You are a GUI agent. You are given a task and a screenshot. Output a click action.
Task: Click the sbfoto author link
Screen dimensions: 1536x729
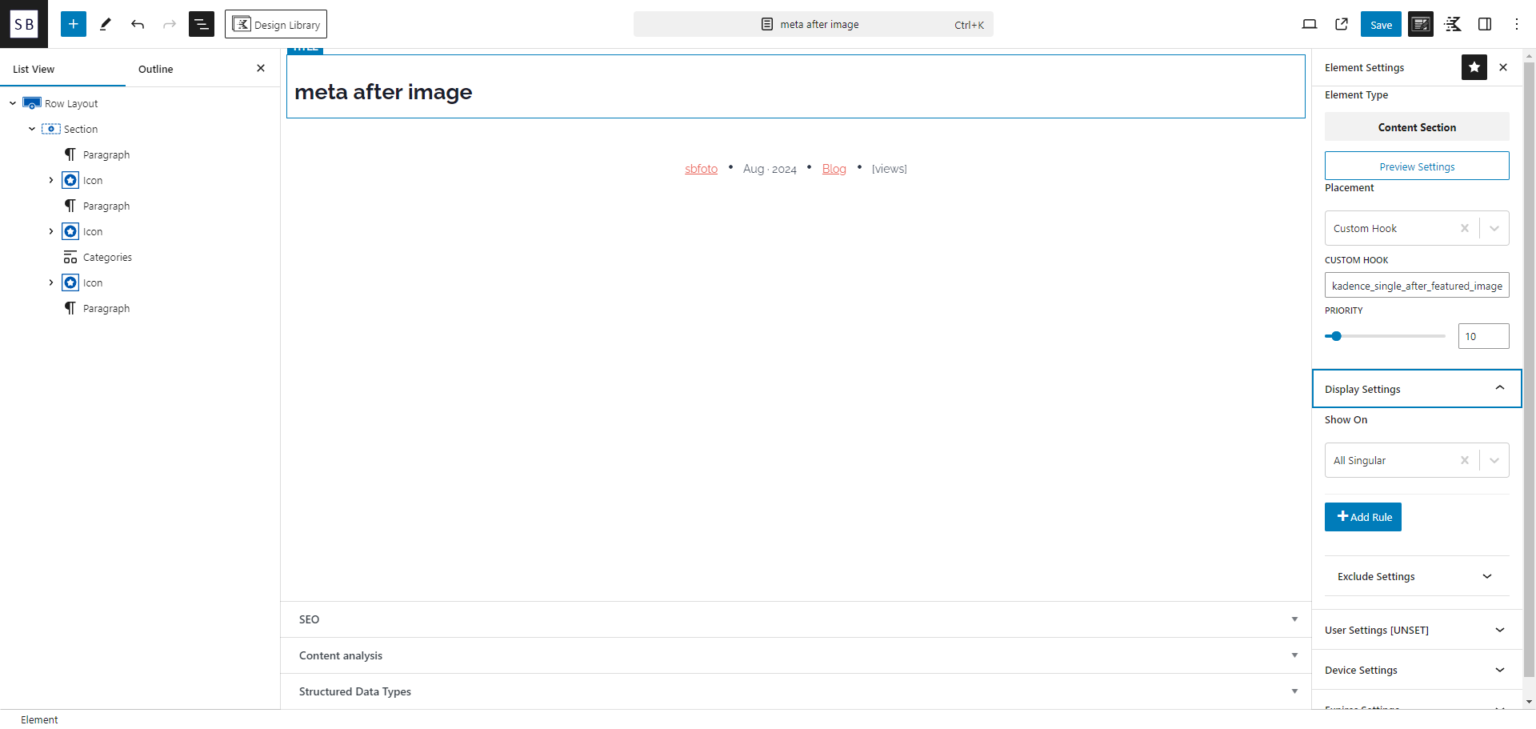[x=701, y=169]
